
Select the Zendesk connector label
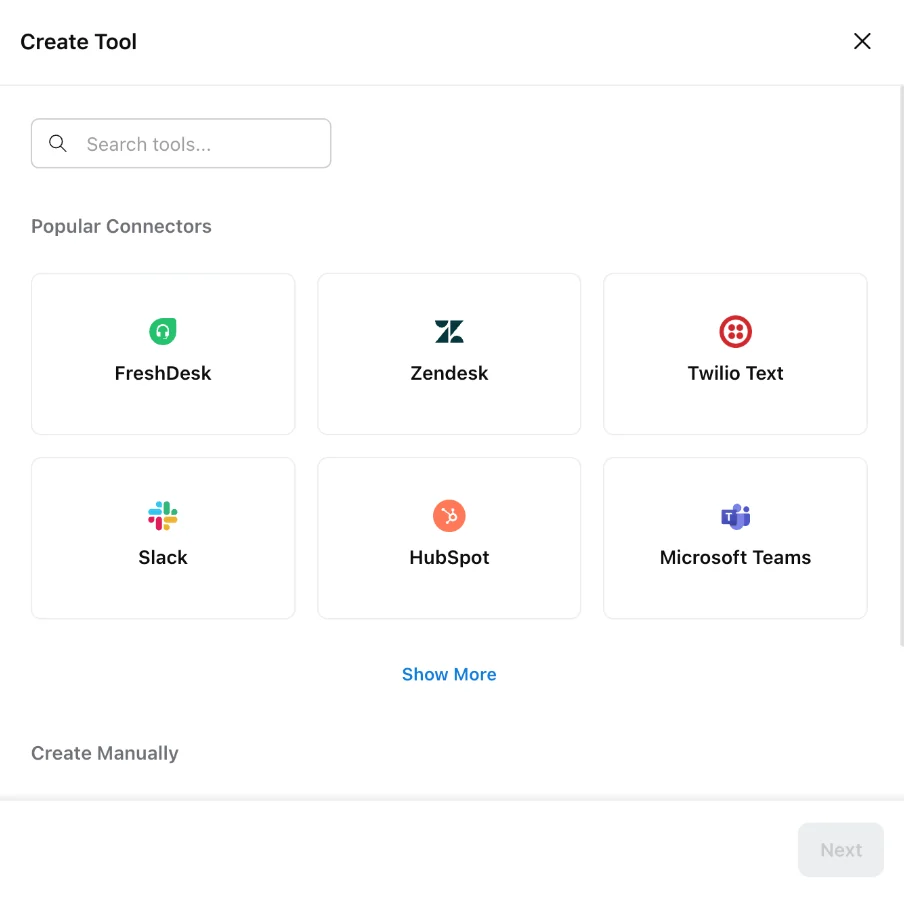tap(449, 373)
